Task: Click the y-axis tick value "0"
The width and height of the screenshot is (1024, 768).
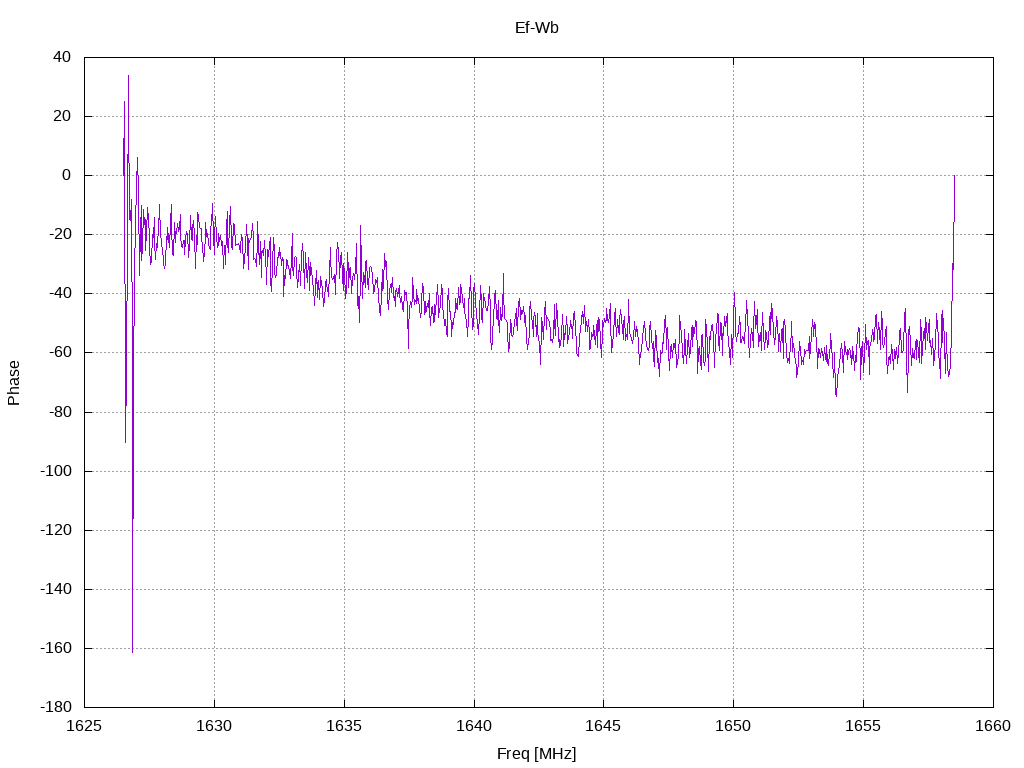Action: click(67, 175)
